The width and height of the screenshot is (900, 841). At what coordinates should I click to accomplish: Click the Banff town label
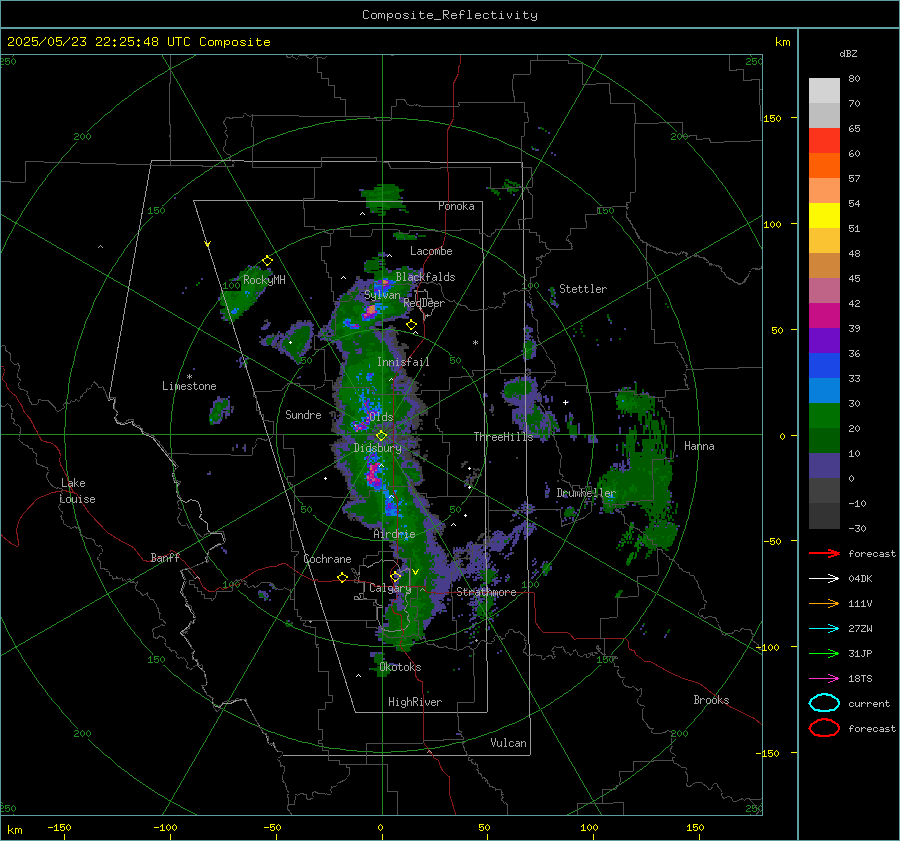click(x=165, y=557)
